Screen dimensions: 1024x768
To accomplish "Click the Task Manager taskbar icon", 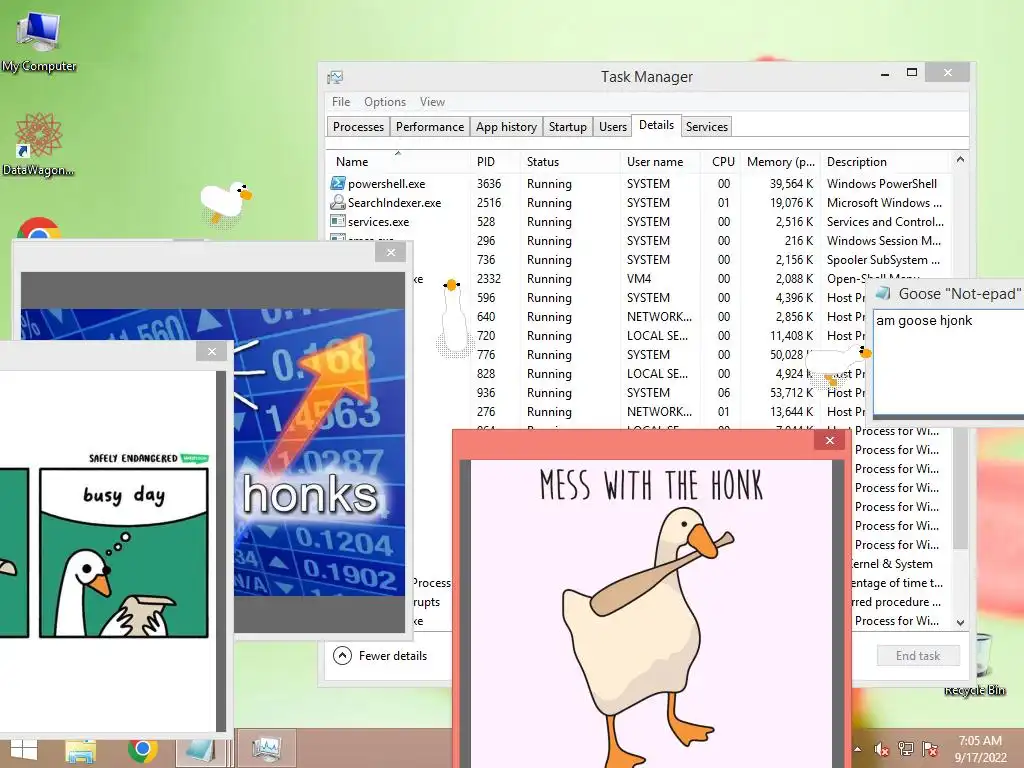I will point(266,749).
